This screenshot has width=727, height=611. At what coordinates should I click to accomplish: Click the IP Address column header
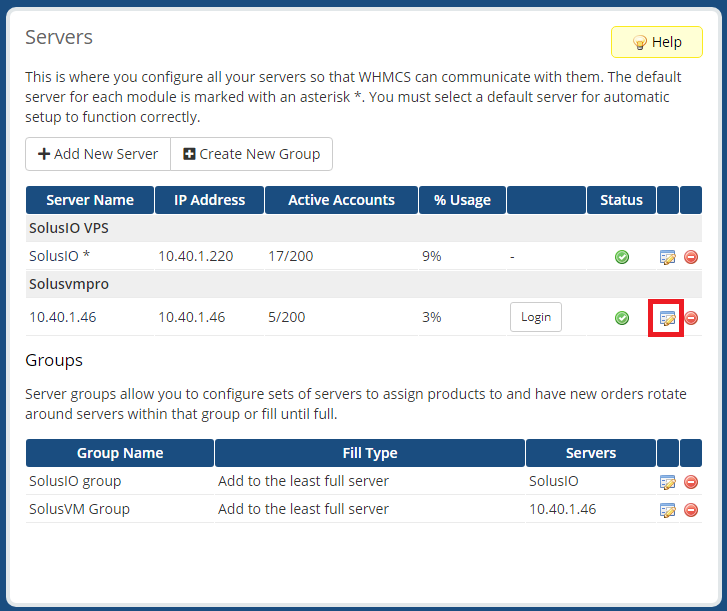[210, 200]
